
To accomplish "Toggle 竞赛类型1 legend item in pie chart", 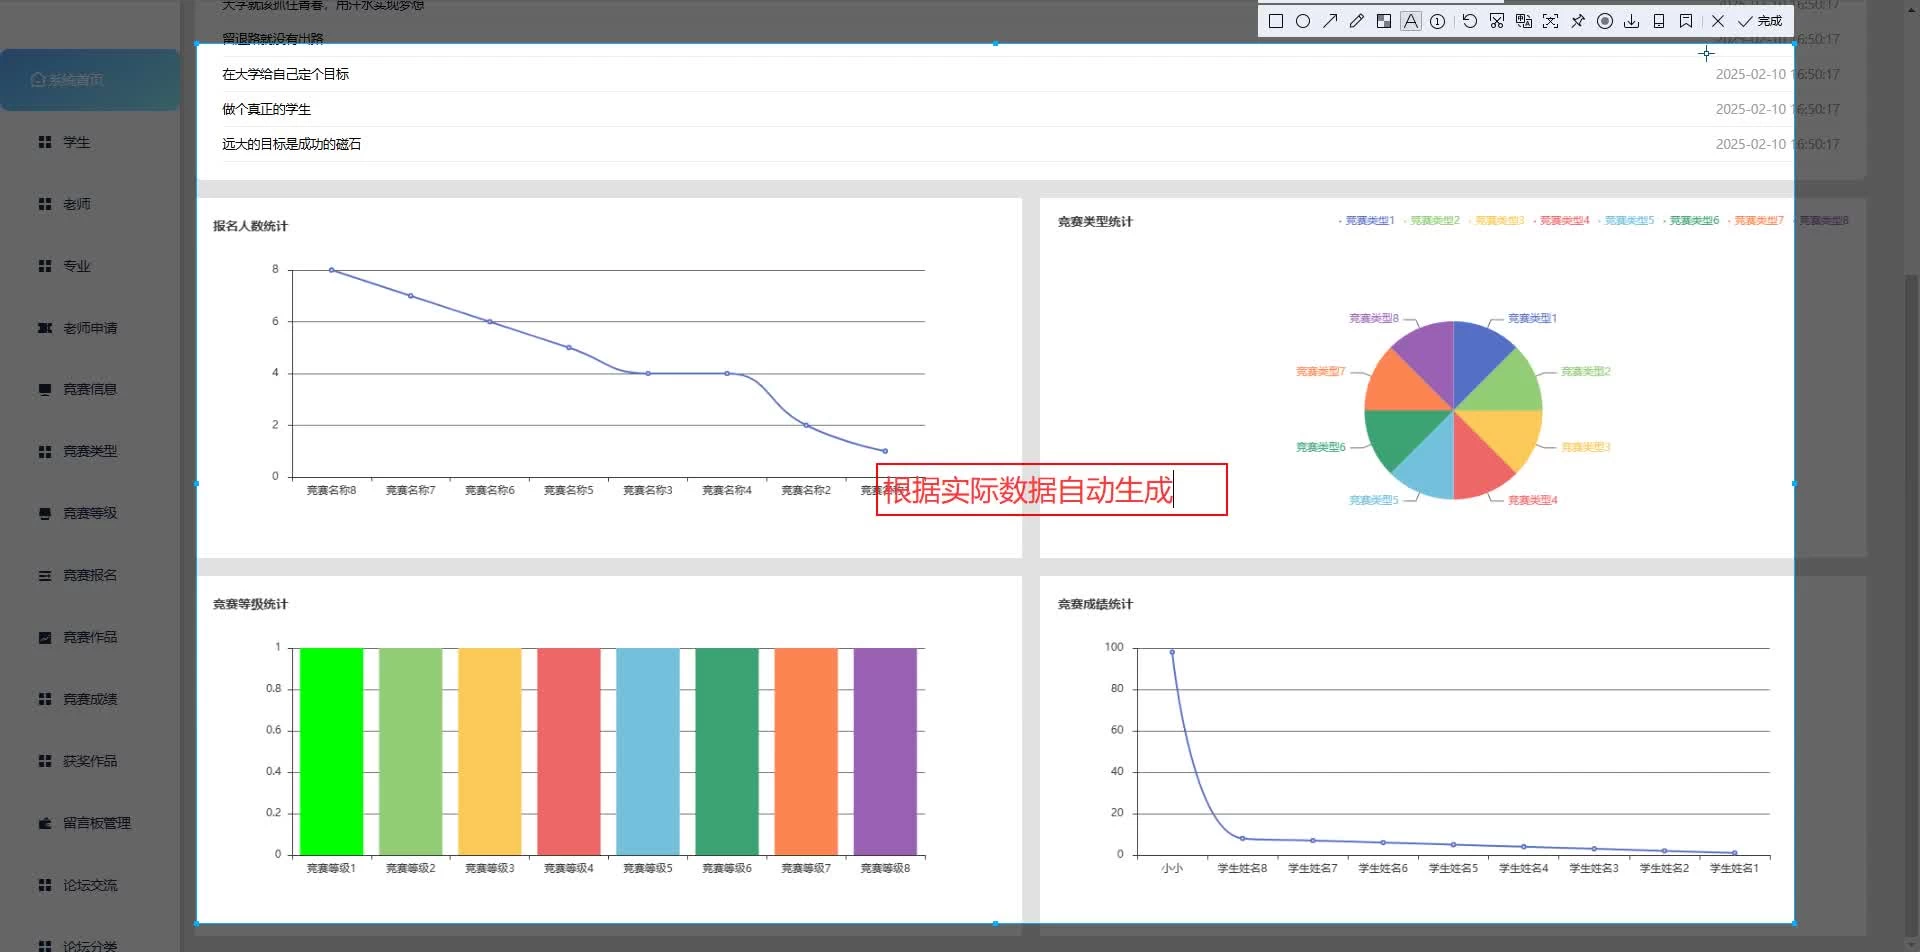I will click(x=1368, y=221).
